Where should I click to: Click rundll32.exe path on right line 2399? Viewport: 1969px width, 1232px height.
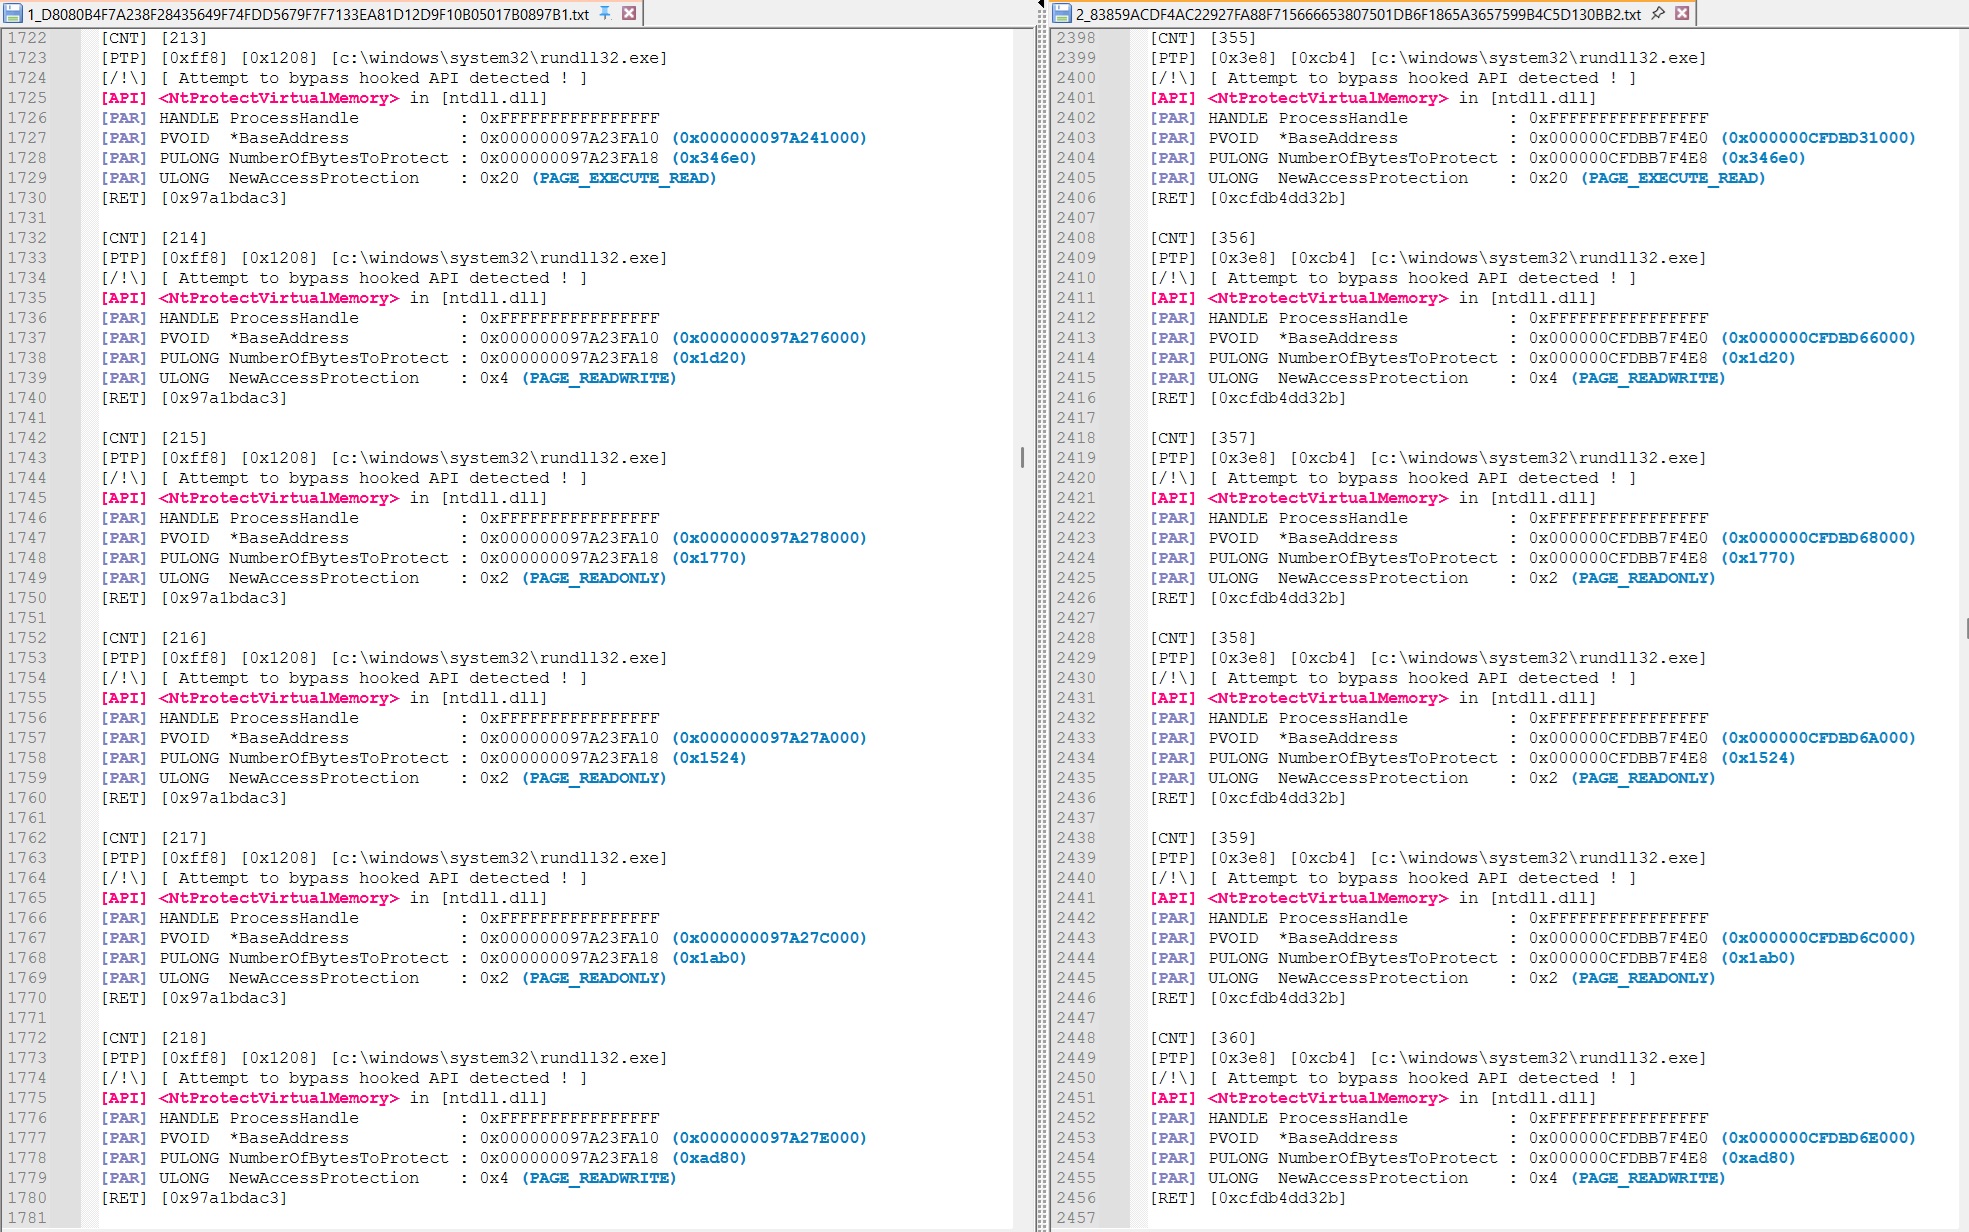[x=1538, y=58]
